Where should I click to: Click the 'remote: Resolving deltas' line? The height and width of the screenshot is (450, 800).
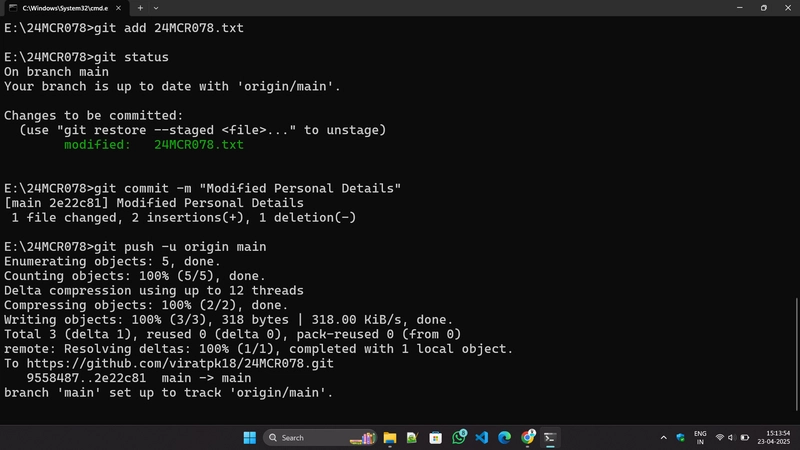pos(259,349)
